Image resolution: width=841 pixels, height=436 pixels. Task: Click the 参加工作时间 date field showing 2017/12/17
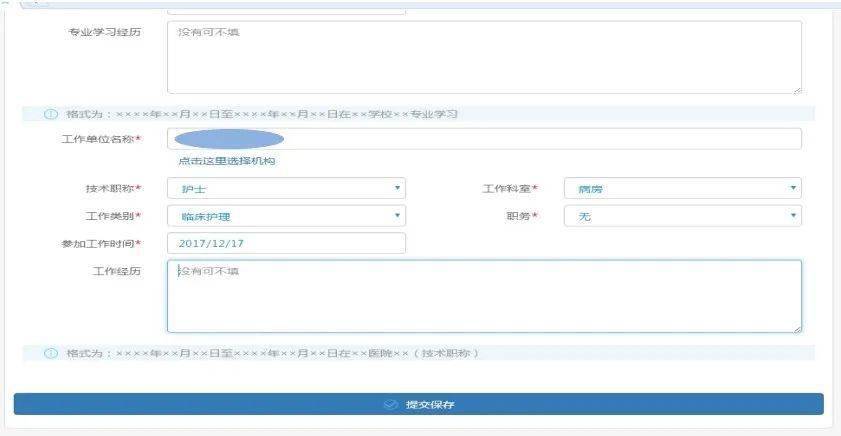coord(286,243)
